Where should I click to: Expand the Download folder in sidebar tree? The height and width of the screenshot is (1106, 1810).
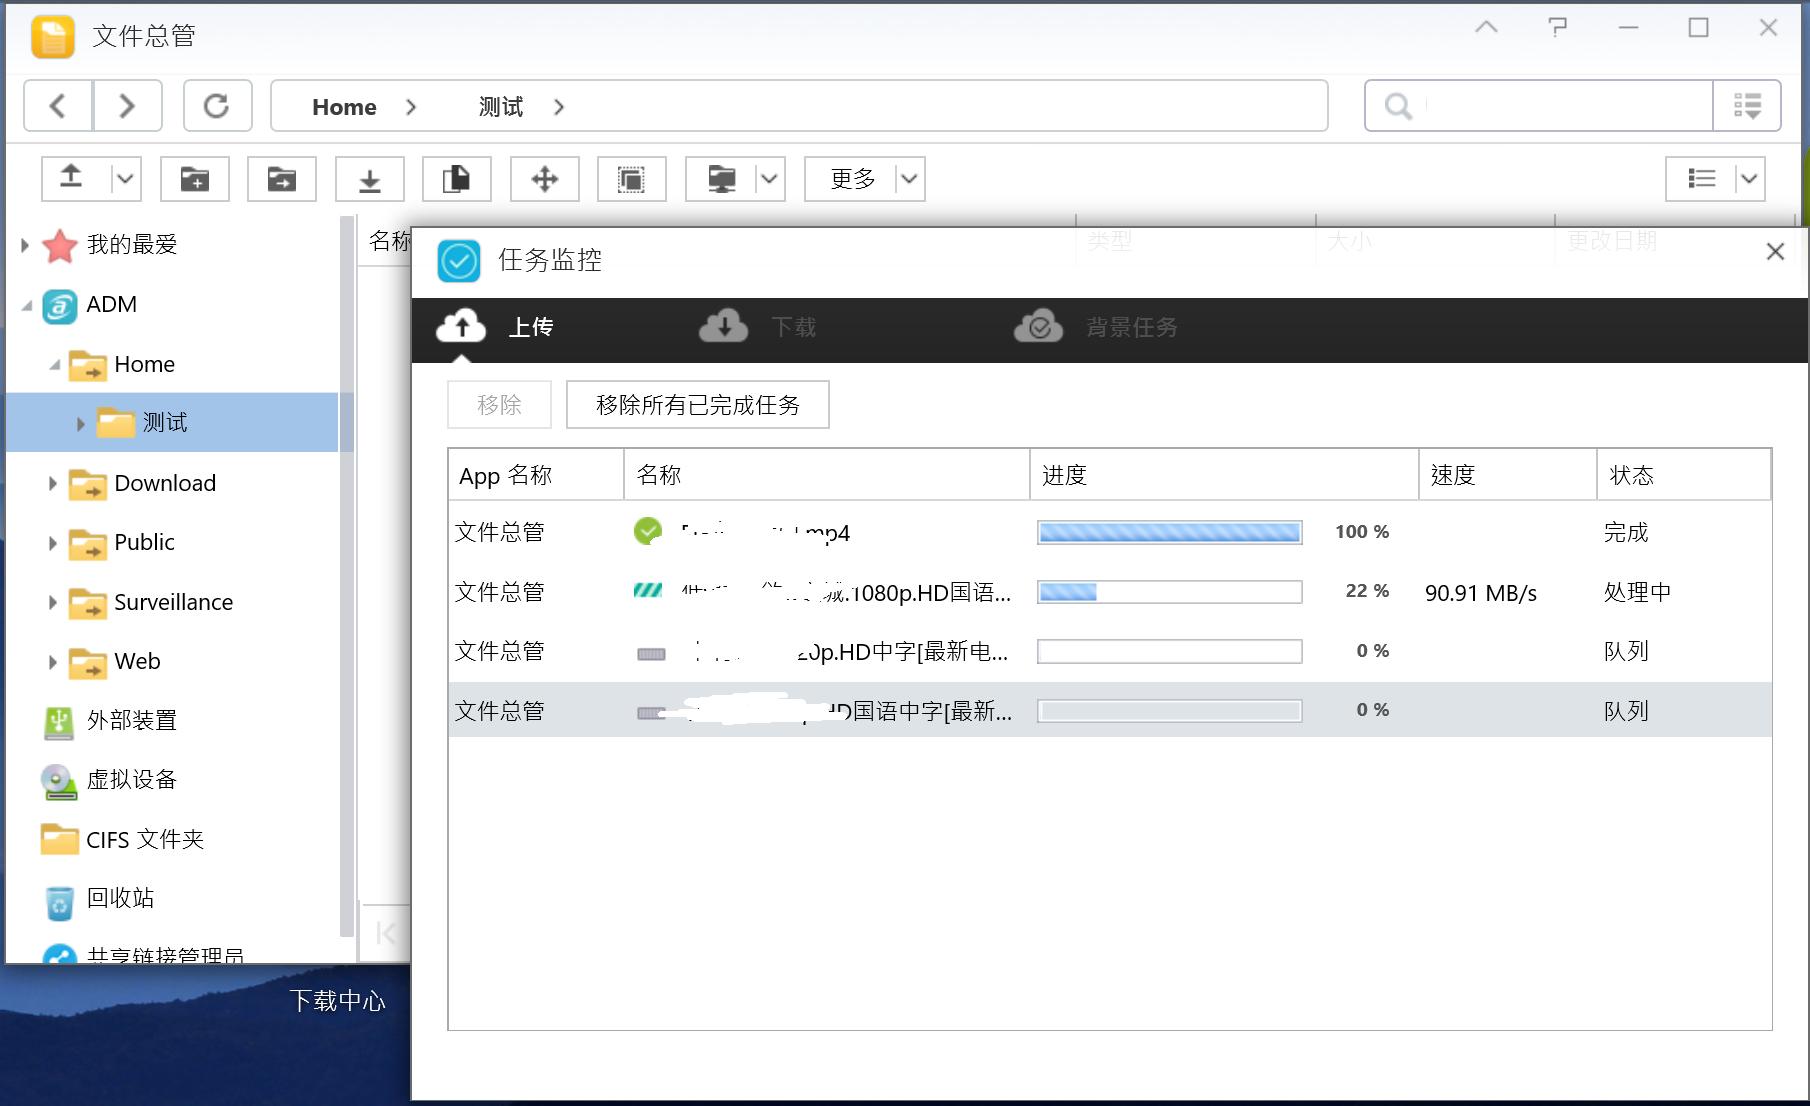pyautogui.click(x=53, y=483)
